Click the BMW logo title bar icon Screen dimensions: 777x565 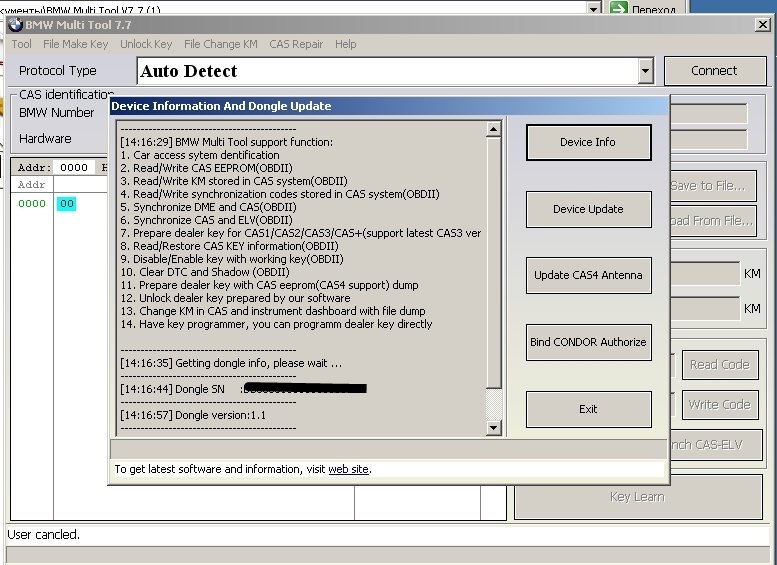click(15, 25)
